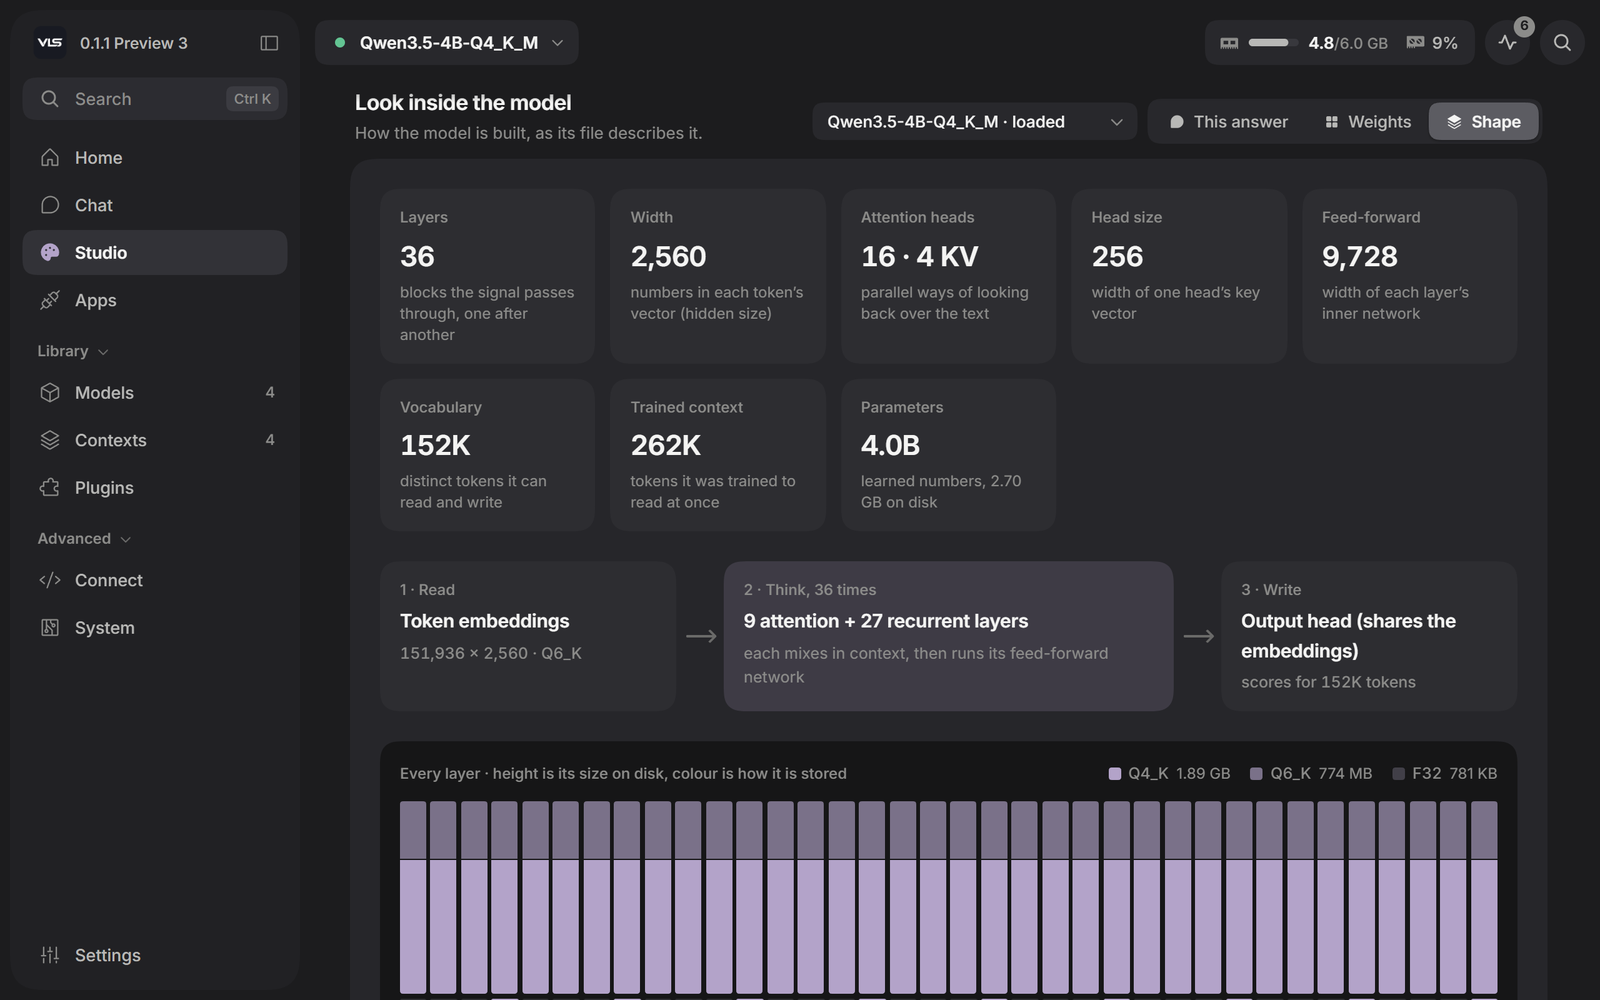The image size is (1600, 1000).
Task: Select the Studio palette icon
Action: (50, 252)
